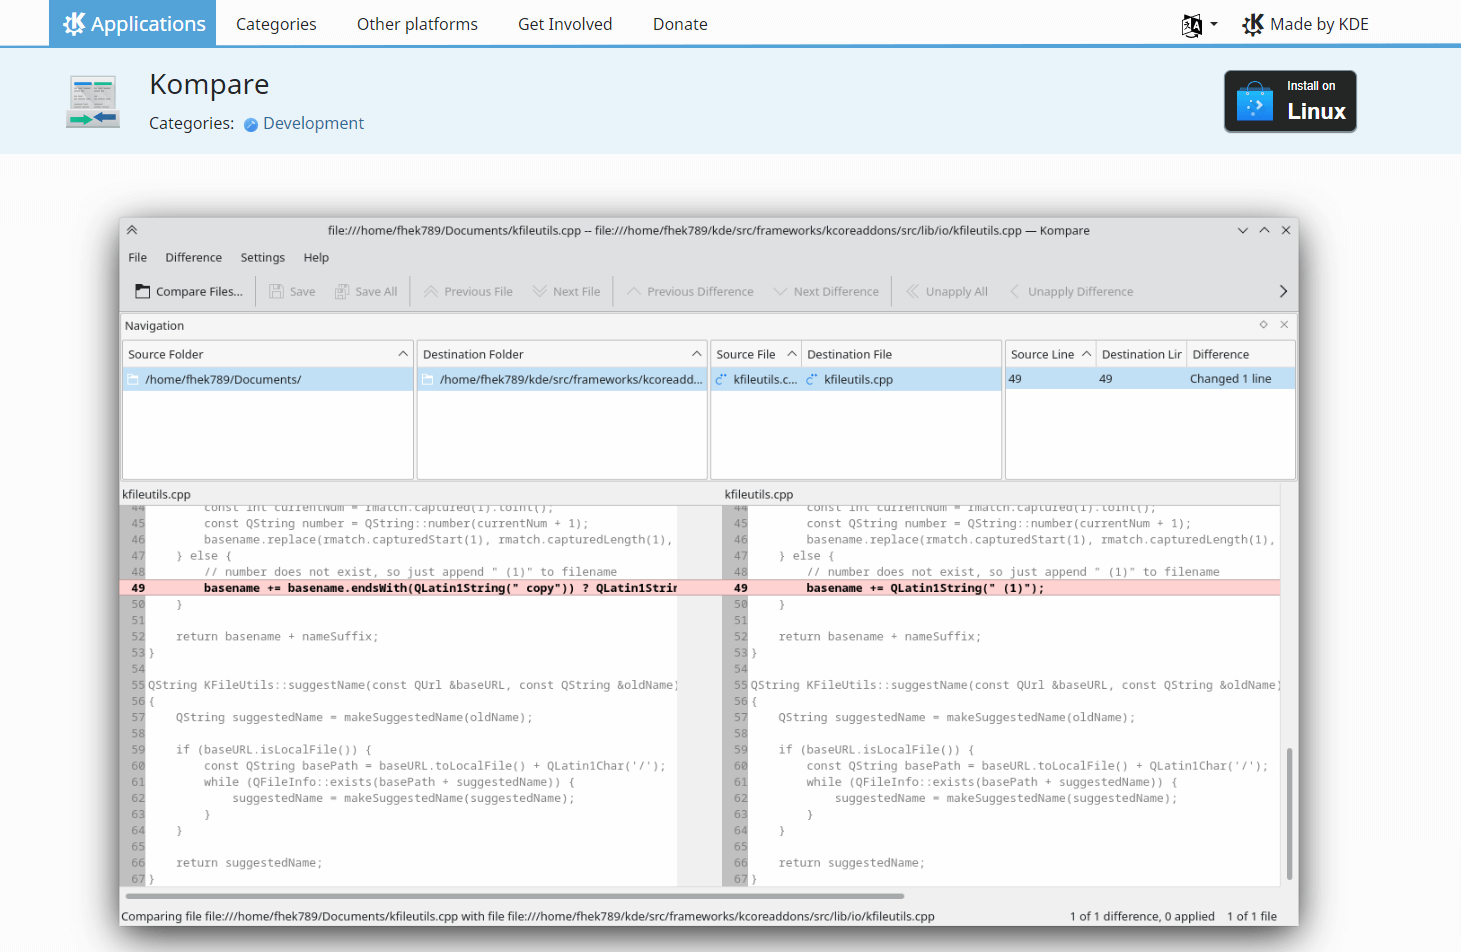
Task: Click the Save All icon
Action: tap(366, 291)
